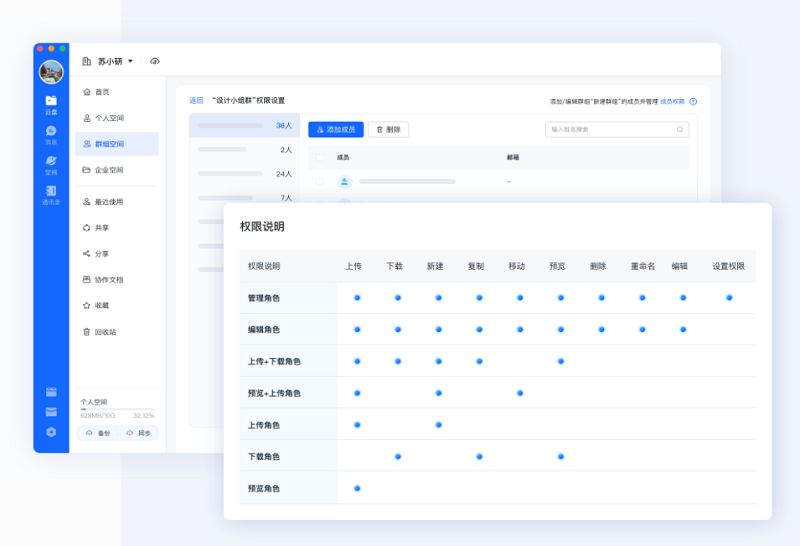Click 管理角色 dot under 设置权限
The height and width of the screenshot is (546, 800).
tap(729, 297)
